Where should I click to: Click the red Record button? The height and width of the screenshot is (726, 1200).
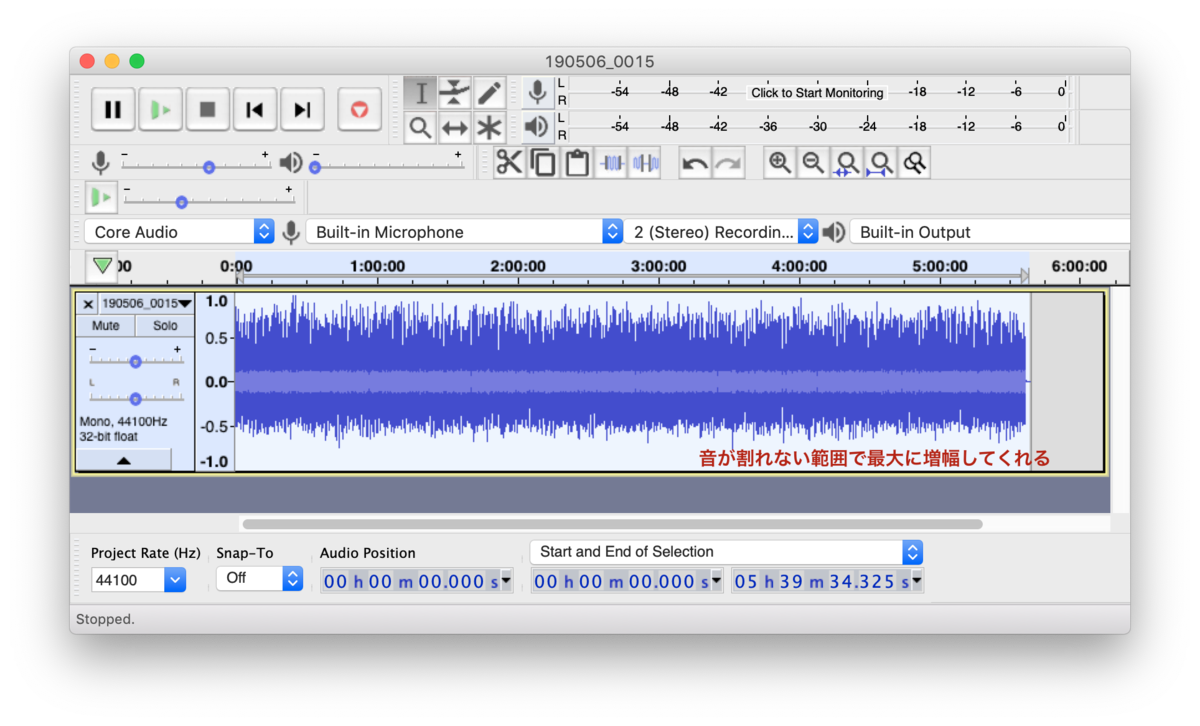(x=359, y=110)
